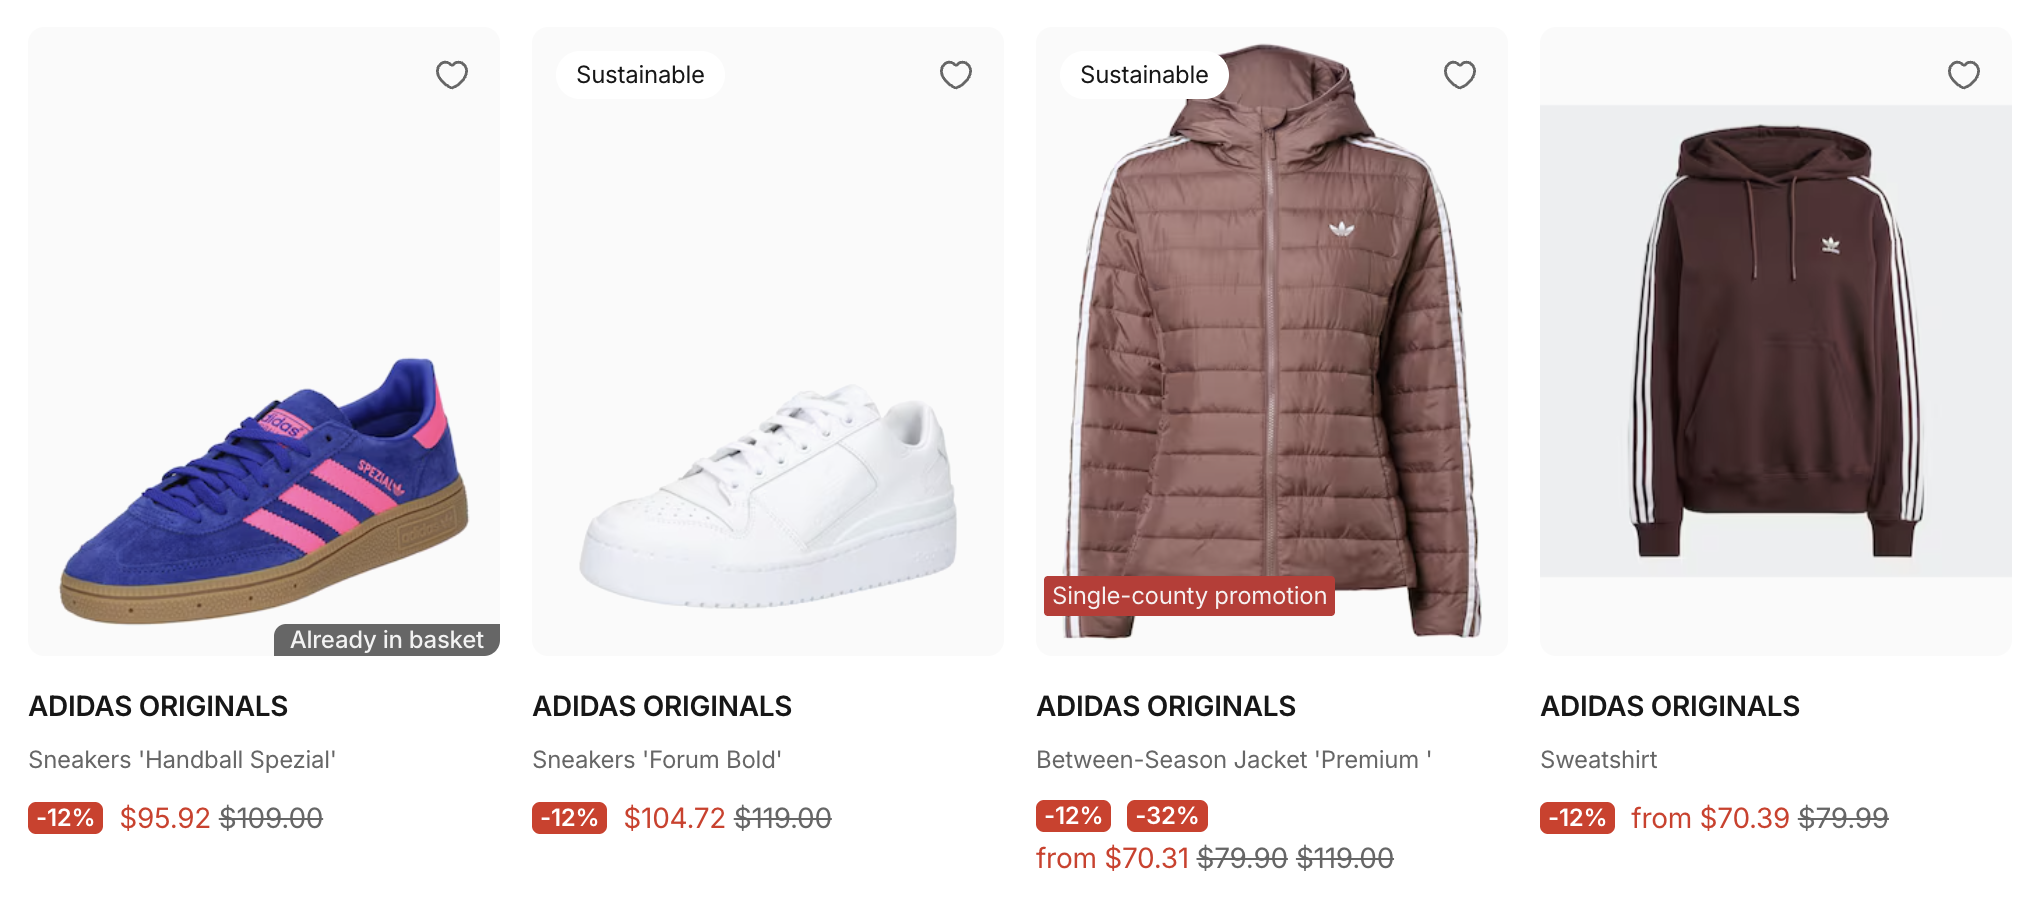Click the $104.72 Forum Bold price
Screen dimensions: 2036x902
(x=674, y=818)
